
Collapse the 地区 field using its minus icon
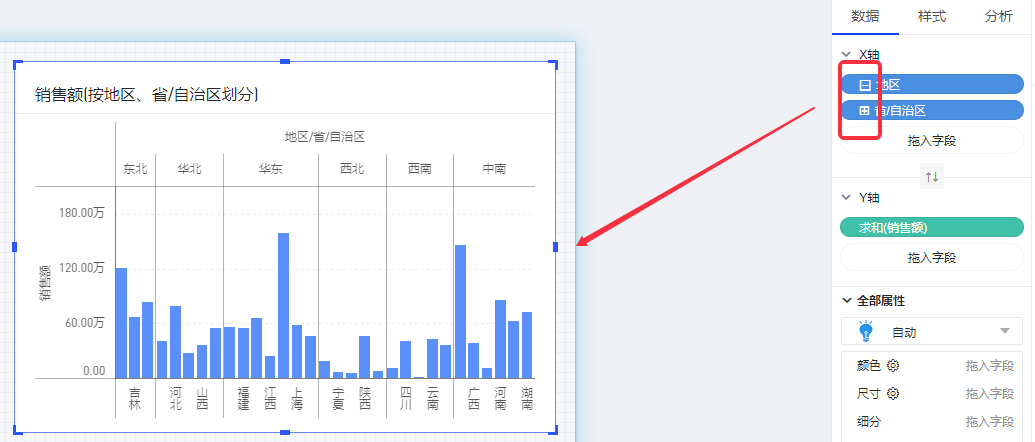(864, 85)
